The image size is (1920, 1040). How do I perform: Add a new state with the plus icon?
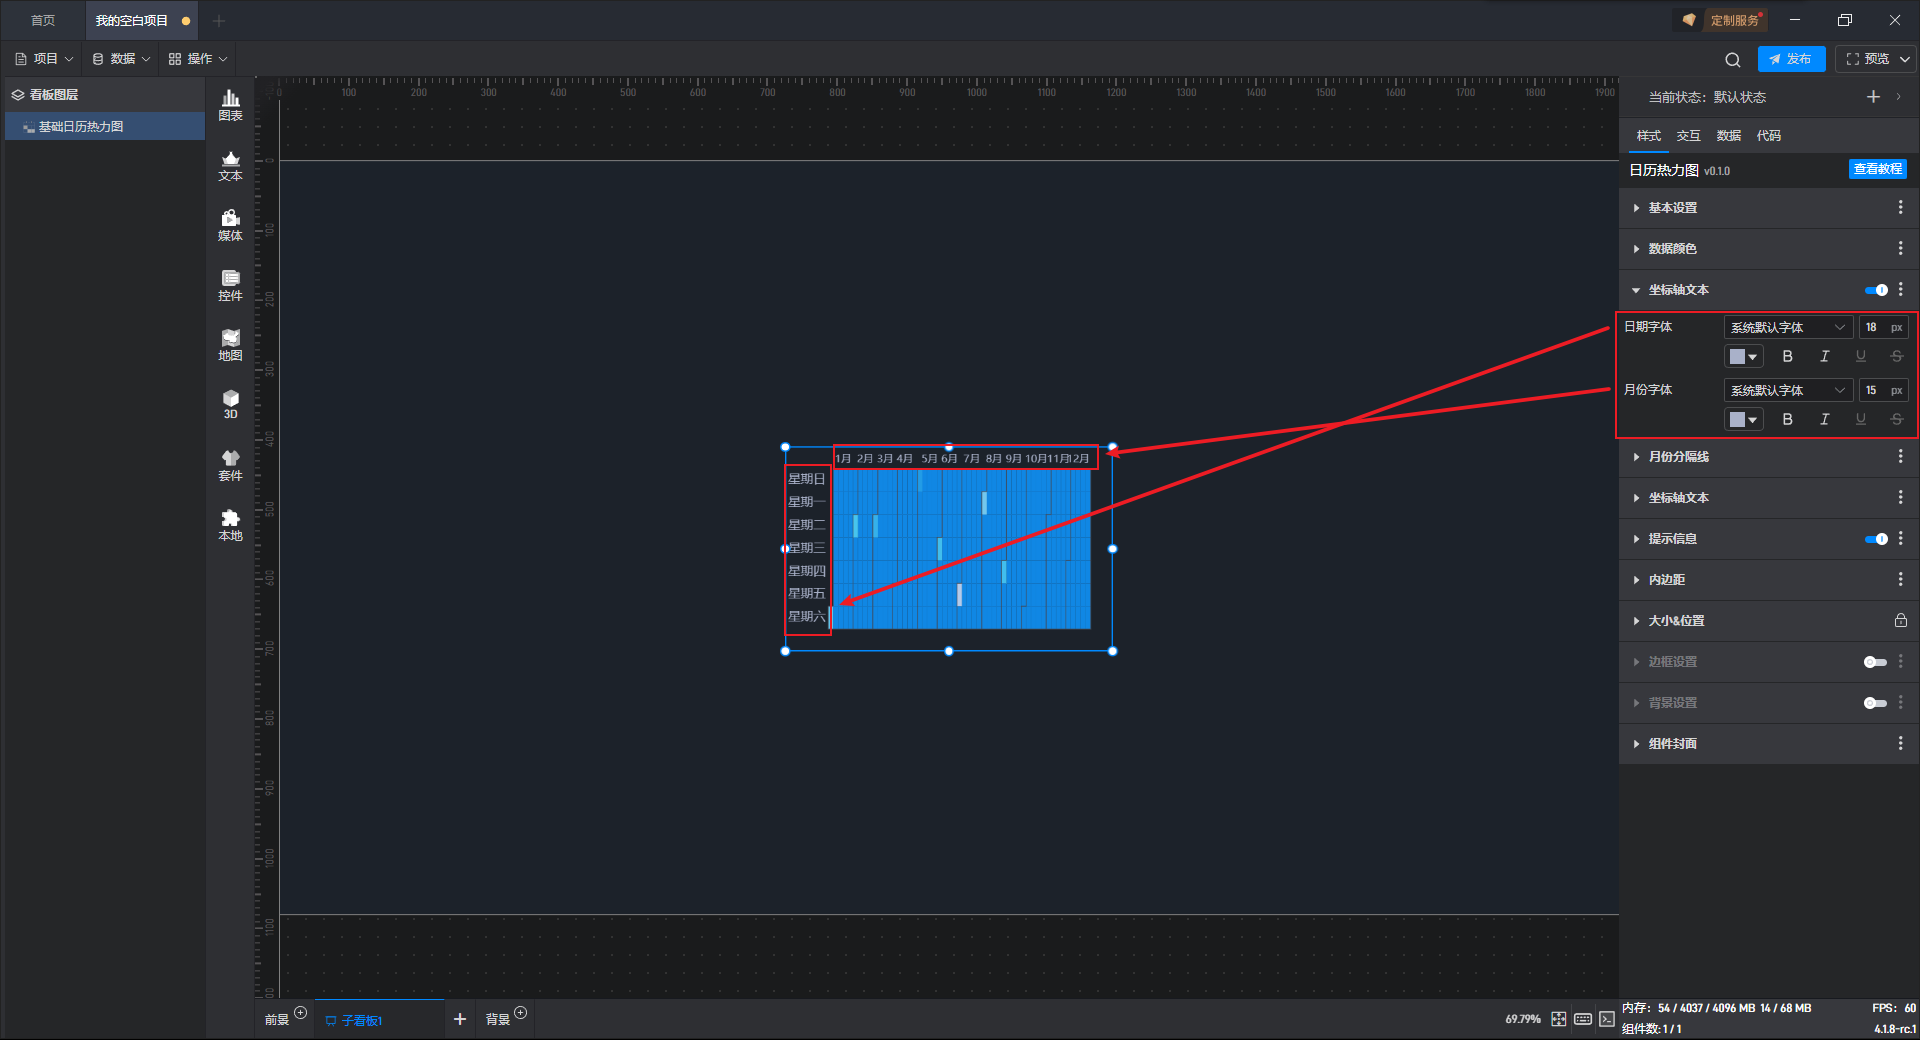click(1873, 96)
